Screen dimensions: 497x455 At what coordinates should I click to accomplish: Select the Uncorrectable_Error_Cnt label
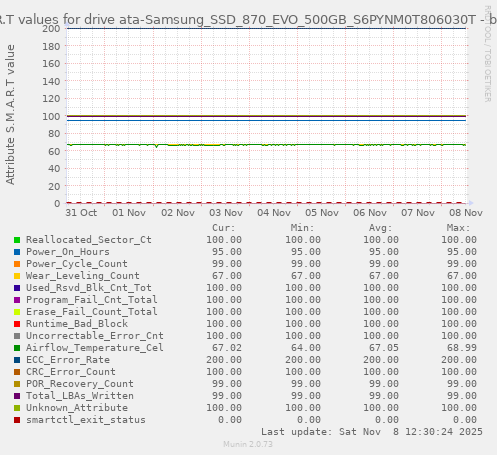coord(95,336)
